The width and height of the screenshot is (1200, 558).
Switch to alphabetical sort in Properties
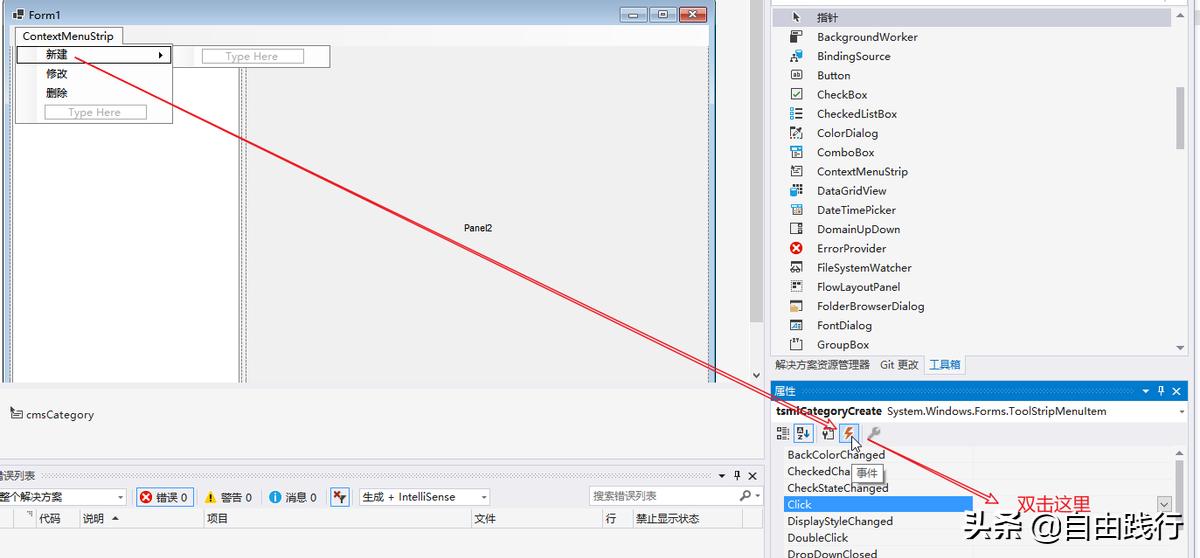pos(804,433)
